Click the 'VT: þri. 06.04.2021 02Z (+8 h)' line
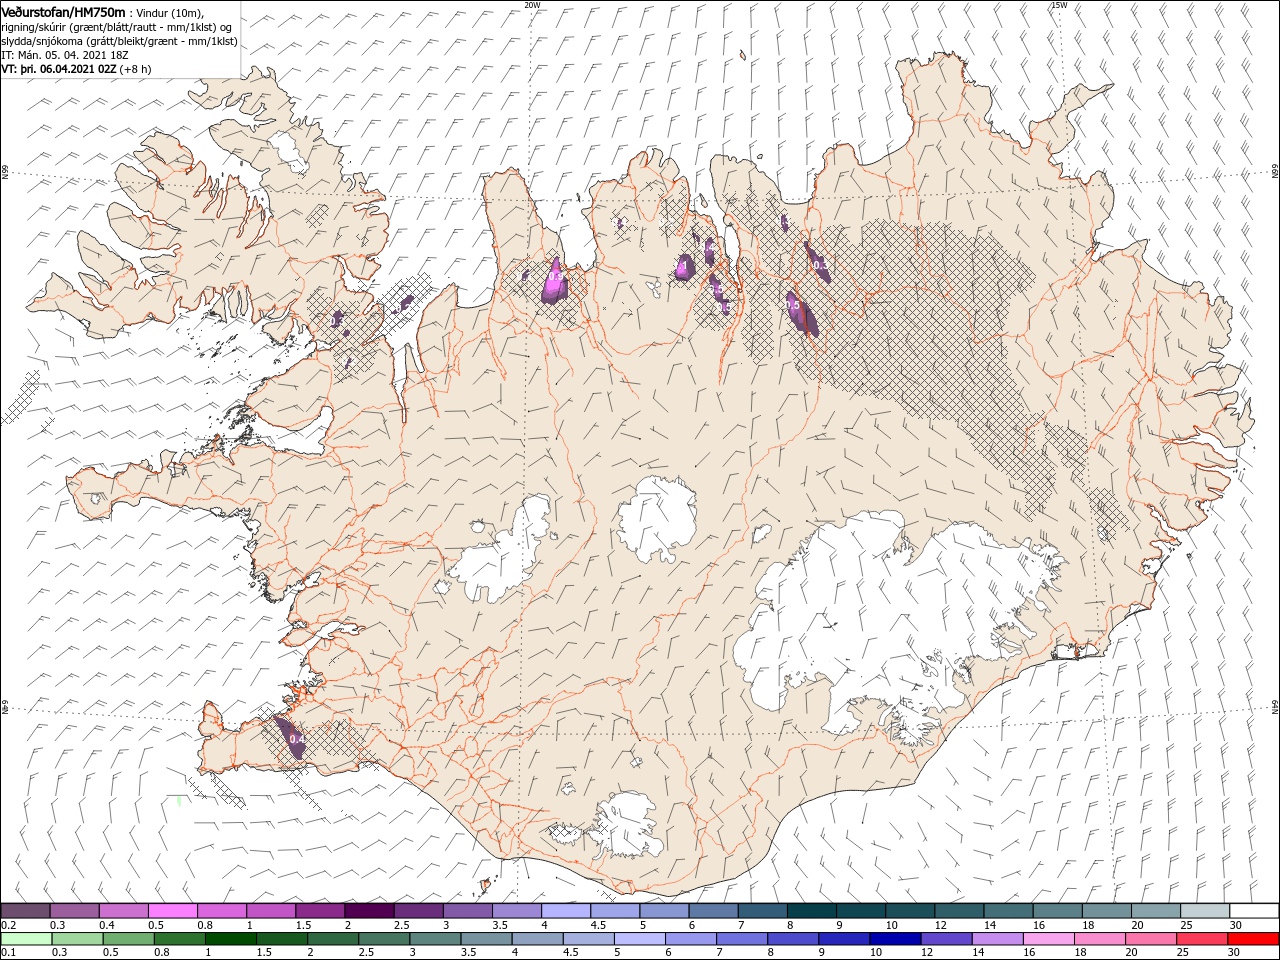The image size is (1280, 960). (77, 69)
